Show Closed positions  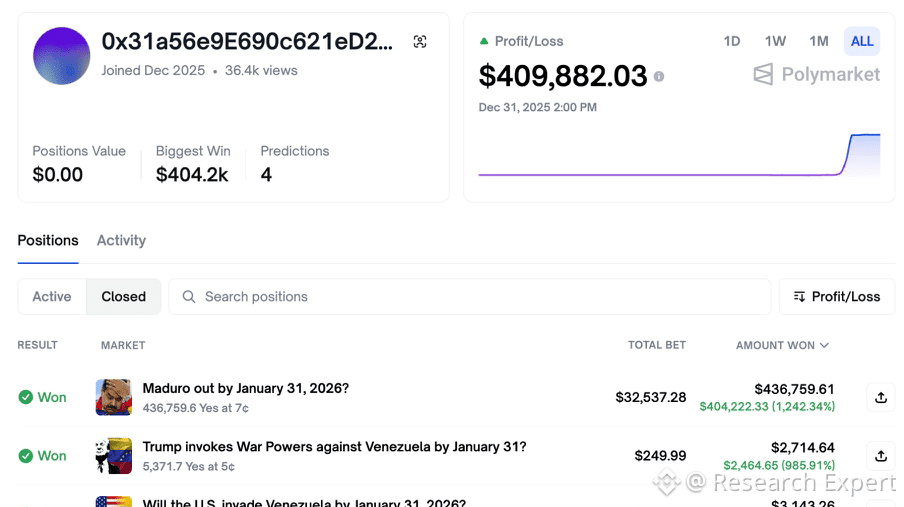124,297
